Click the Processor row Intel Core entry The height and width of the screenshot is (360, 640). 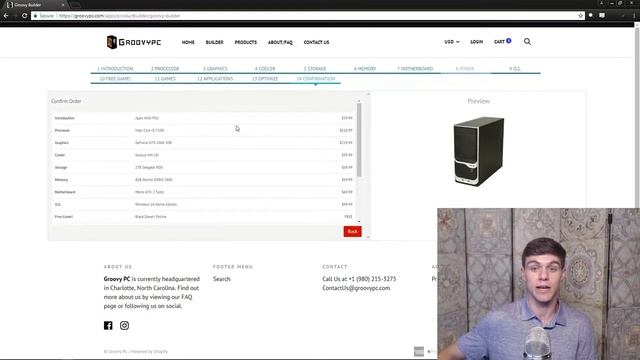tap(149, 130)
